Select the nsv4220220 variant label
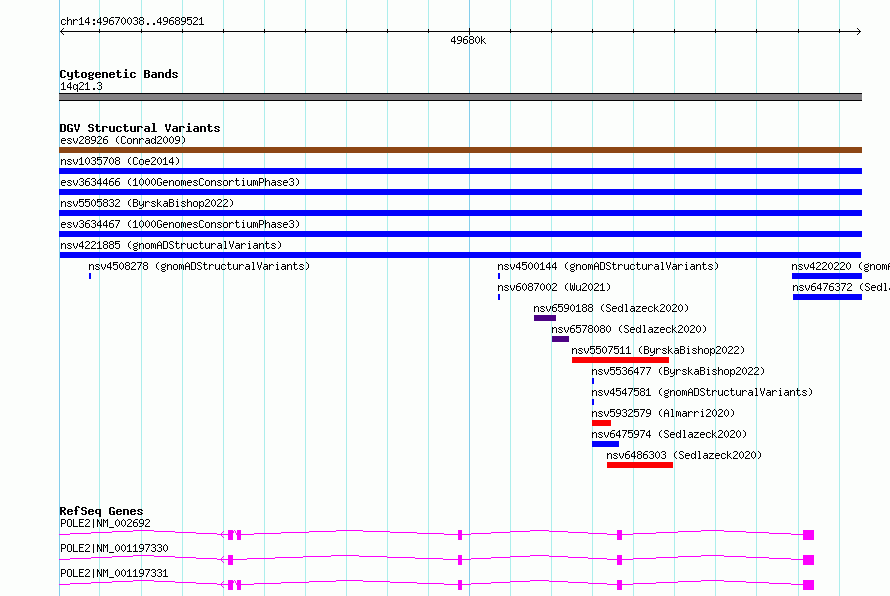 pyautogui.click(x=840, y=266)
